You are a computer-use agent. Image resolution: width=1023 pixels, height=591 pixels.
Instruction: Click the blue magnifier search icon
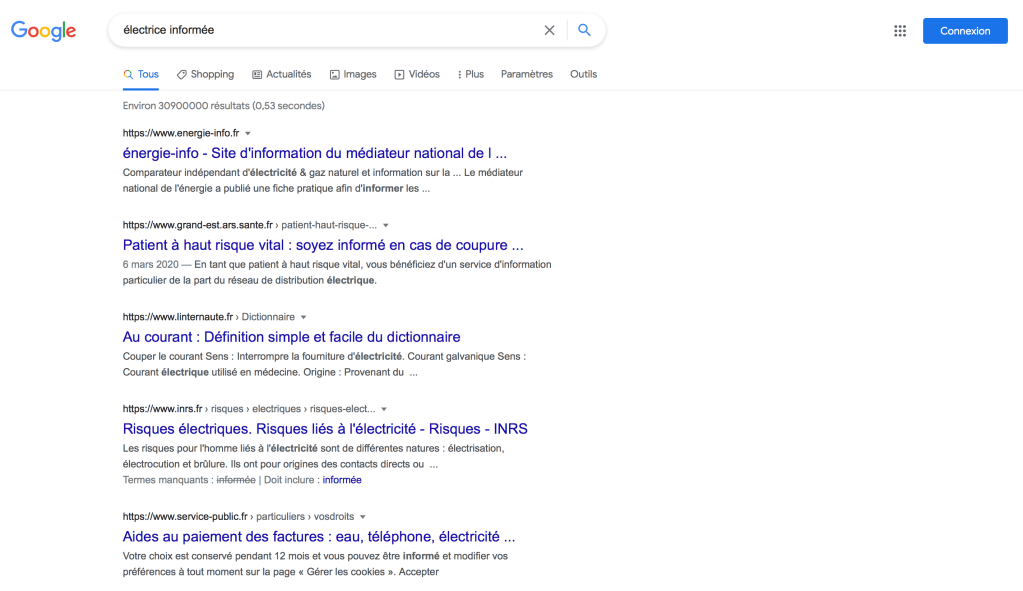pyautogui.click(x=585, y=30)
